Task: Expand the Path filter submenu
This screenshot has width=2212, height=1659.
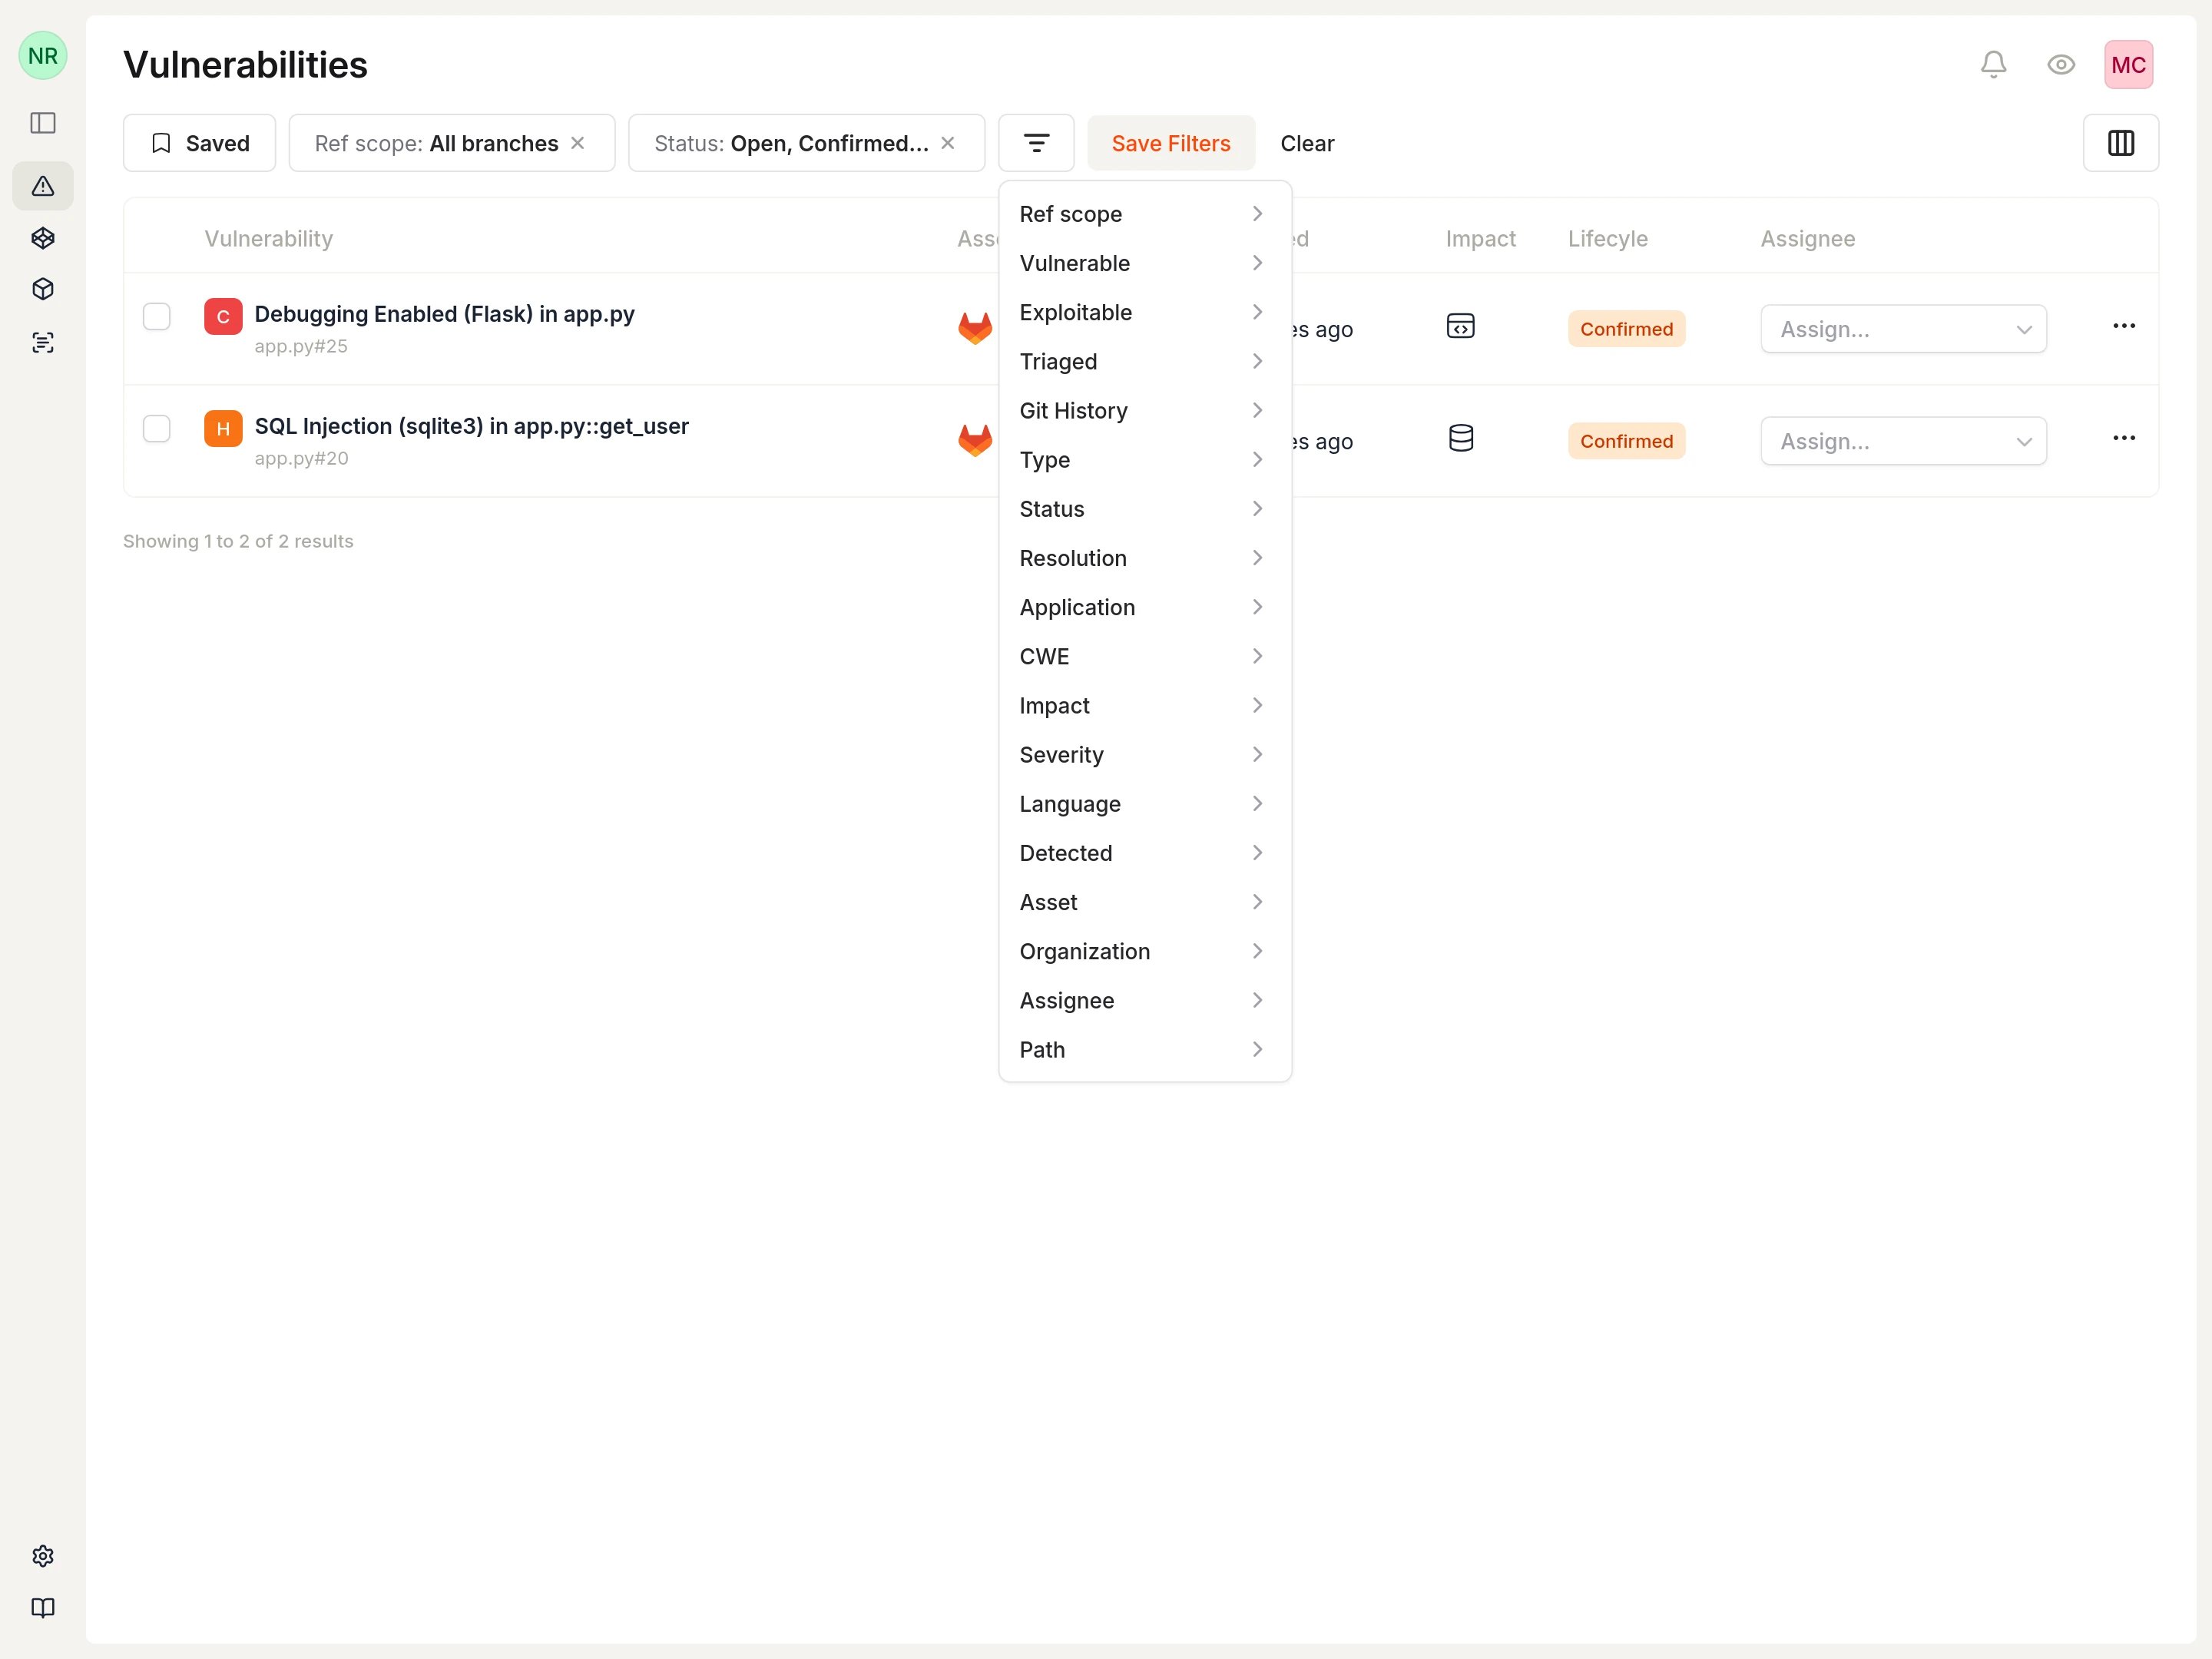Action: [1145, 1049]
